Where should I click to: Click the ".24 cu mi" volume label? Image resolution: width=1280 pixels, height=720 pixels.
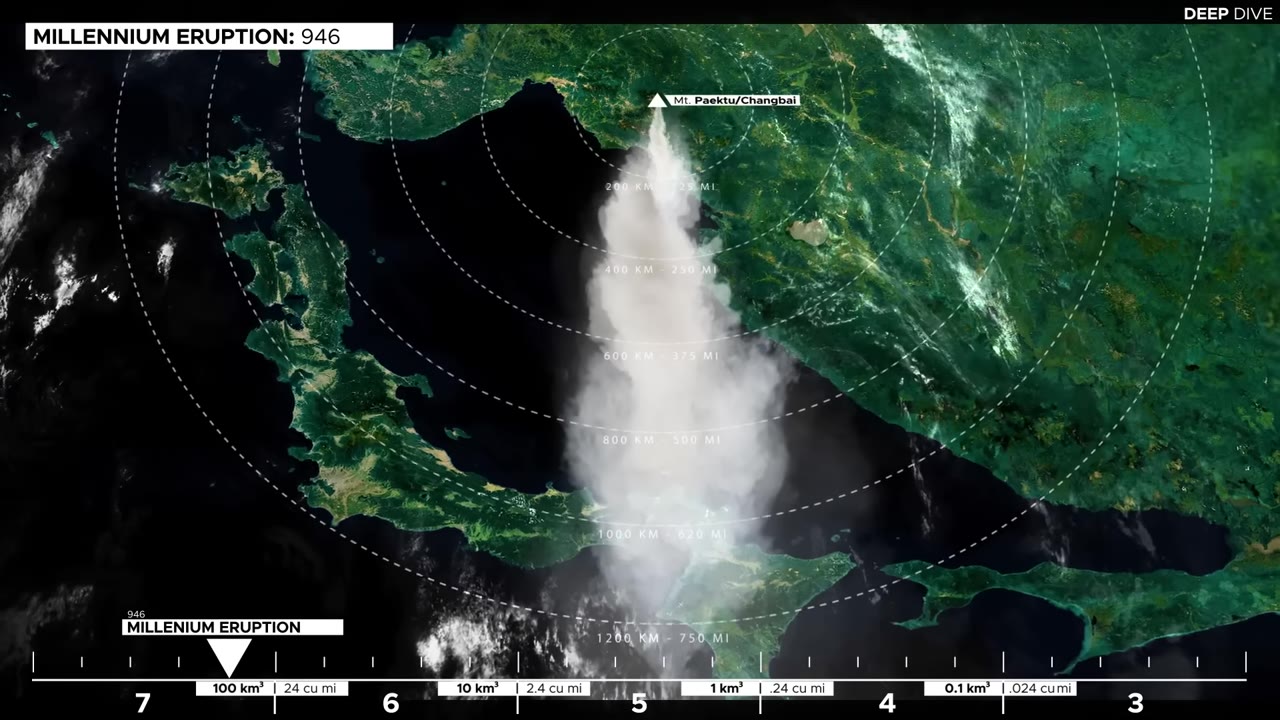click(x=798, y=688)
